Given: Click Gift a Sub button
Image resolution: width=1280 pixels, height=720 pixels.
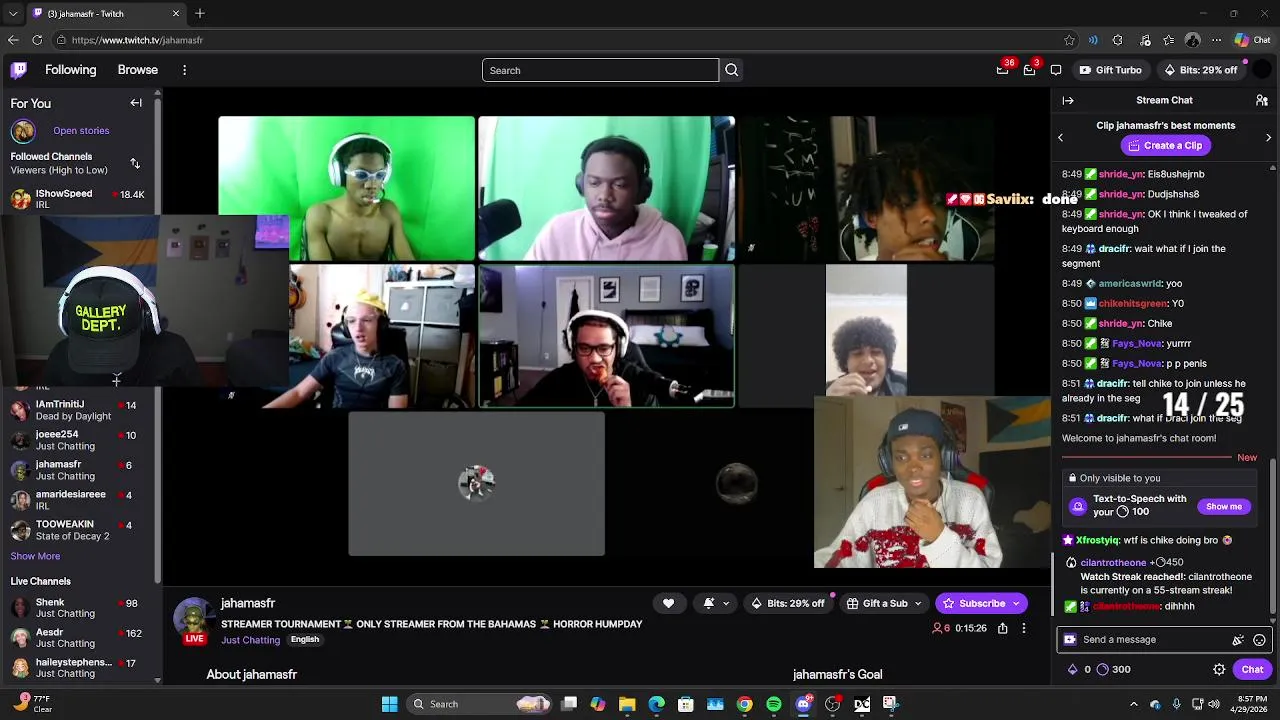Looking at the screenshot, I should pos(877,603).
